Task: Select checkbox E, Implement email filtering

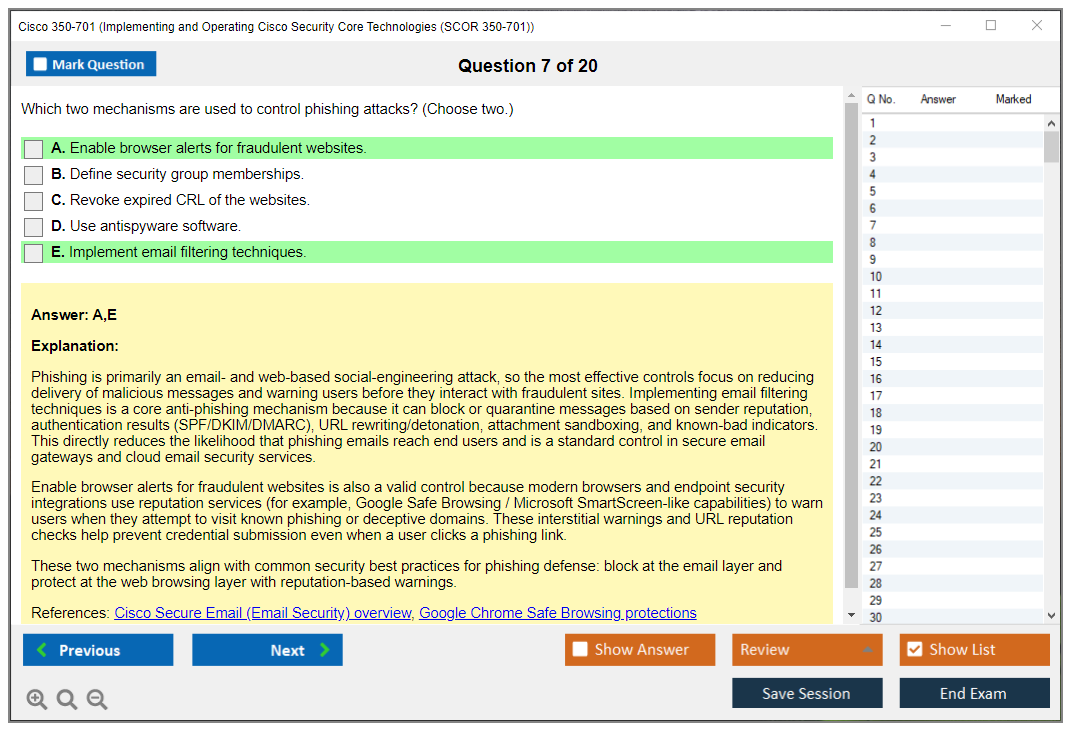Action: pyautogui.click(x=34, y=253)
